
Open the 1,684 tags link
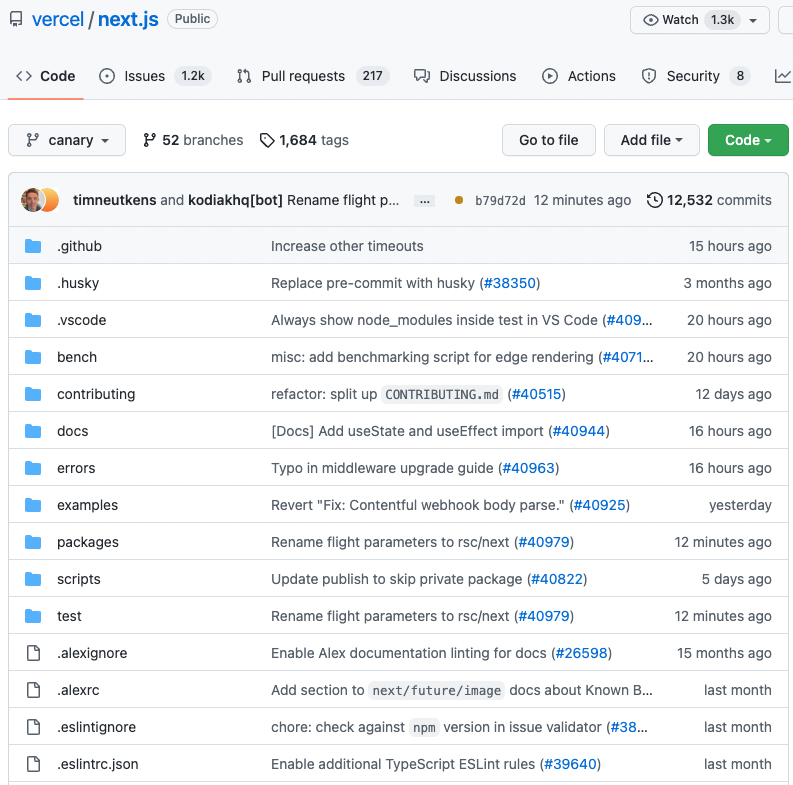pos(304,140)
